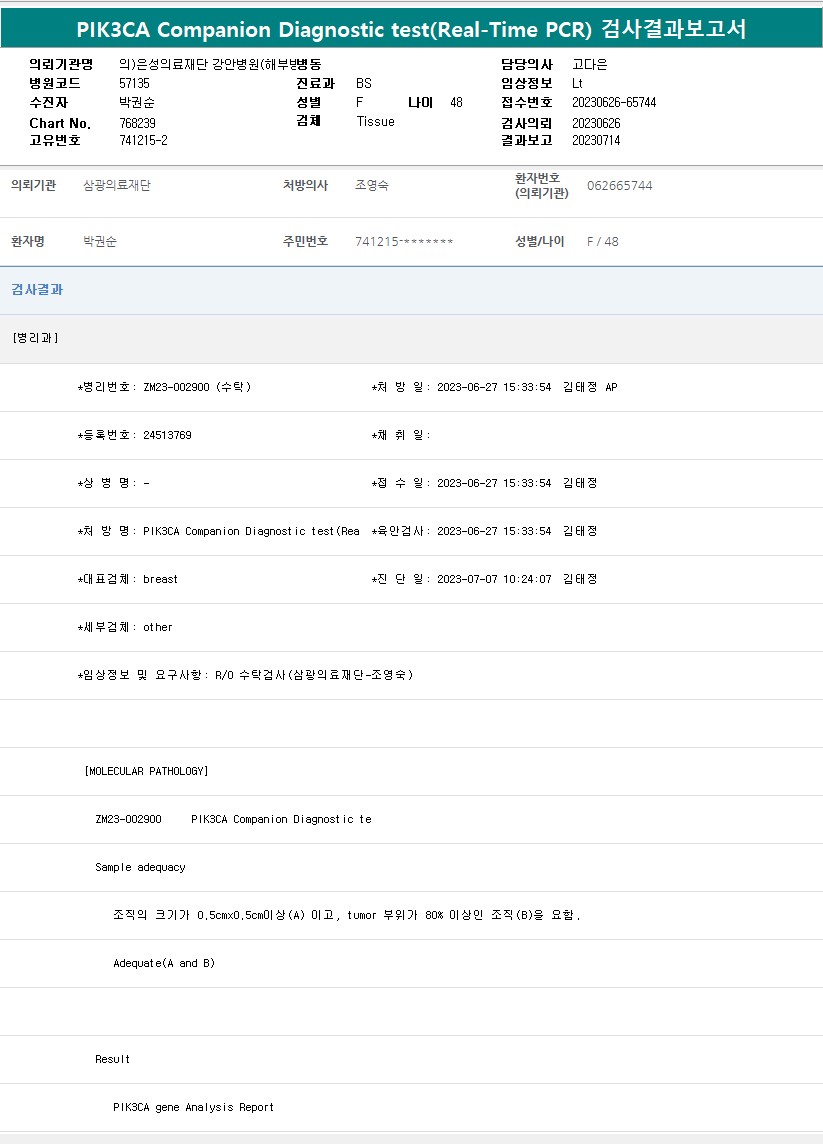This screenshot has height=1144, width=823.
Task: Click specimen type value Tissue
Action: click(375, 121)
